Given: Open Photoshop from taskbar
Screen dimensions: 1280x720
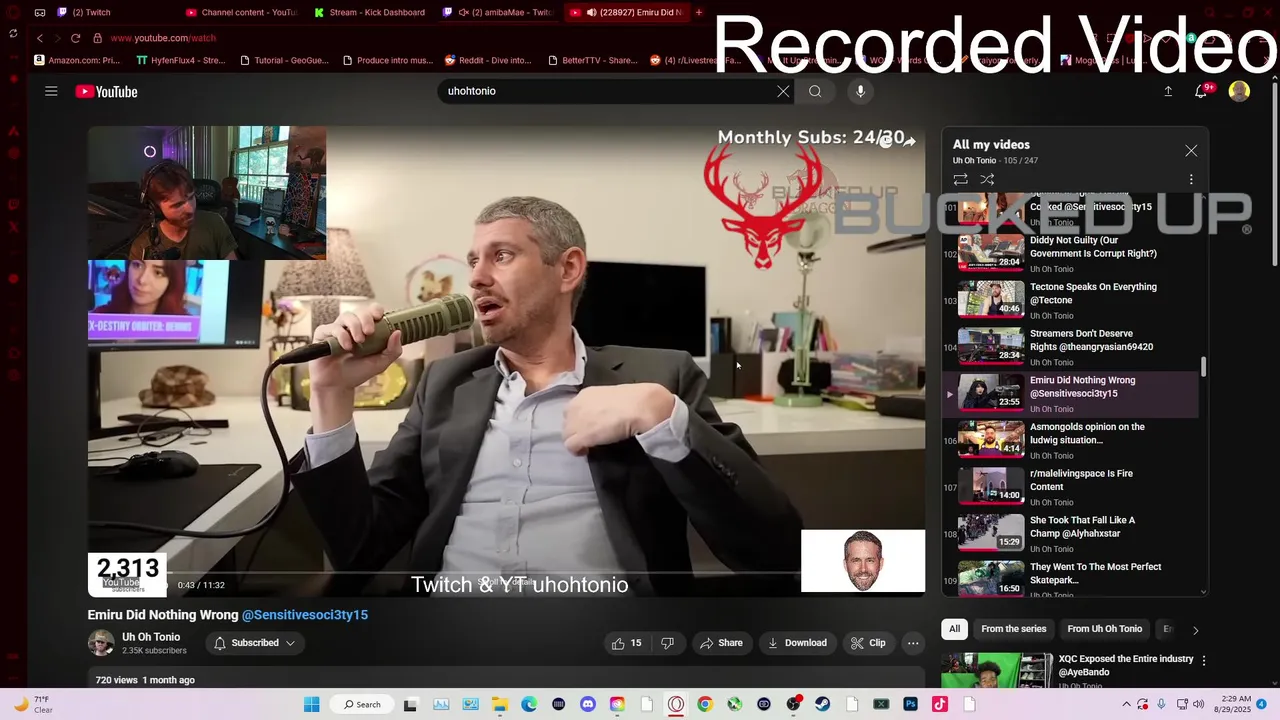Looking at the screenshot, I should [910, 704].
